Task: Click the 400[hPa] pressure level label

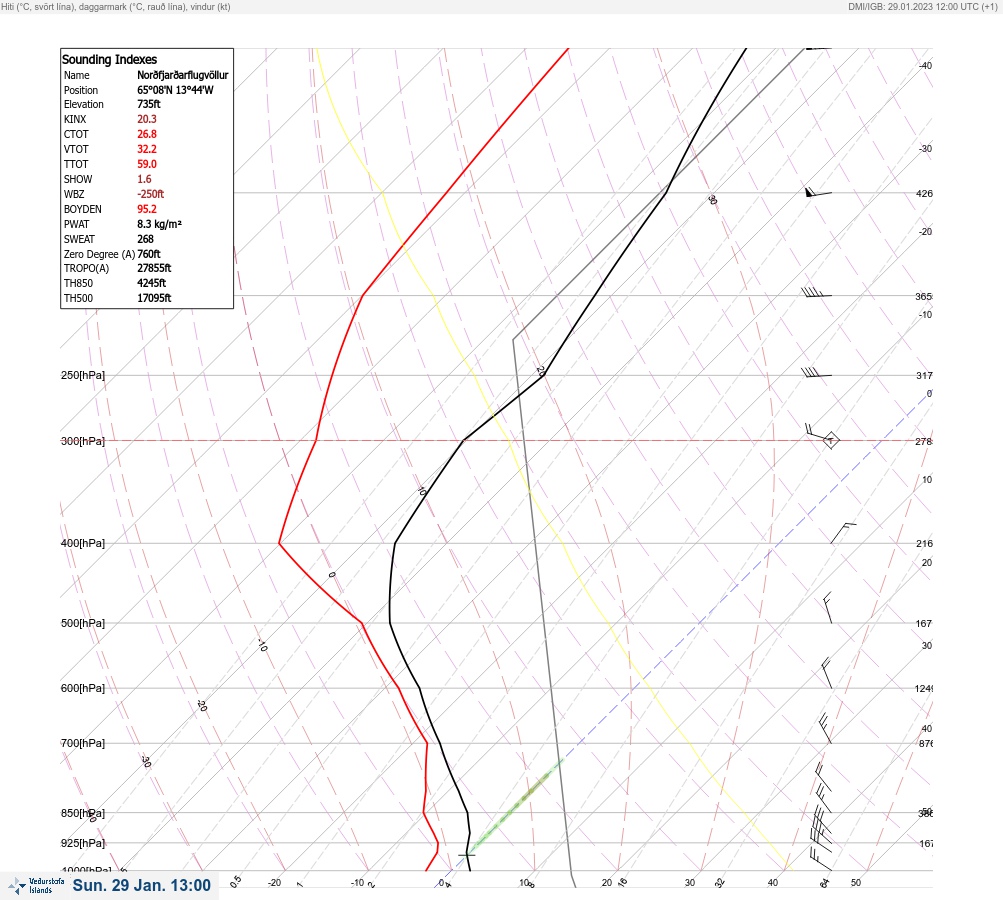Action: tap(83, 543)
